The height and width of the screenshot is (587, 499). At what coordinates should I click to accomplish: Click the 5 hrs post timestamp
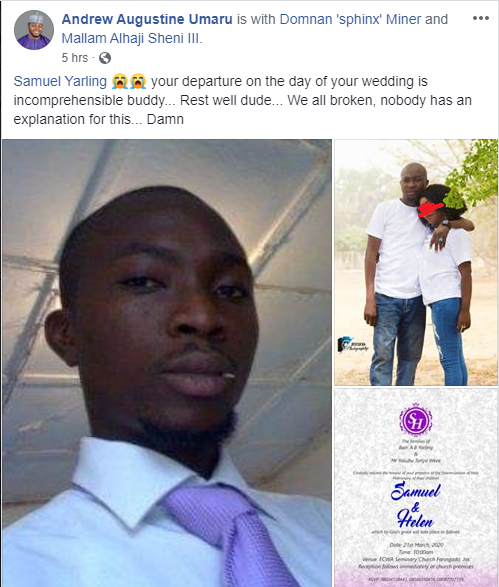(x=74, y=58)
